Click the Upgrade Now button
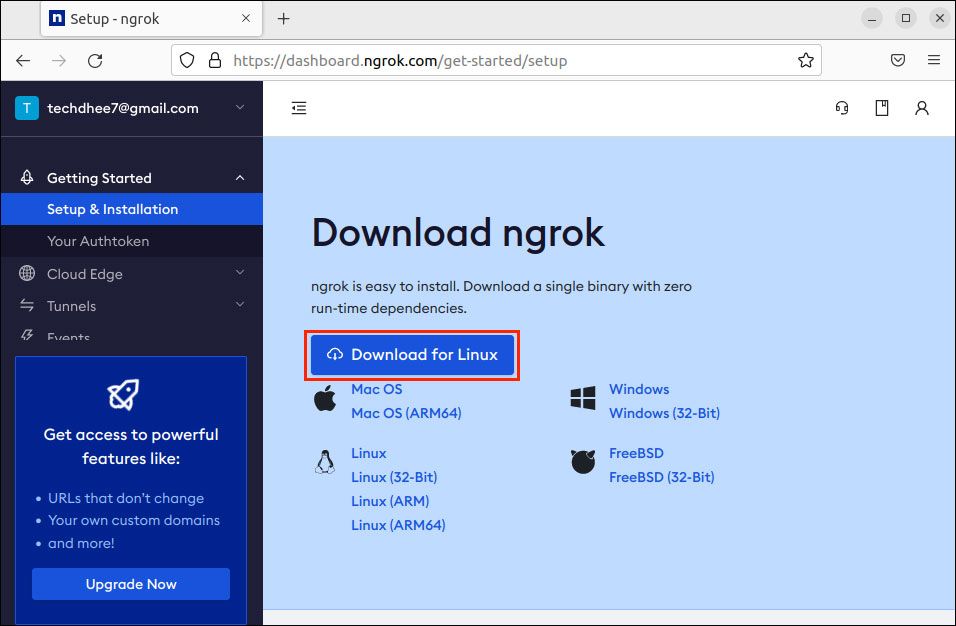The height and width of the screenshot is (626, 956). (131, 584)
